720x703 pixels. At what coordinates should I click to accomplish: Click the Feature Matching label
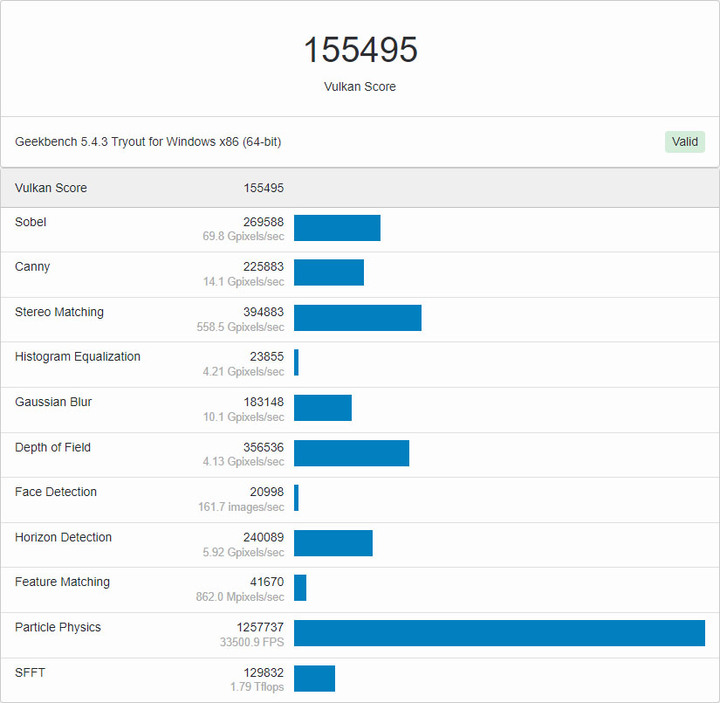pos(62,582)
